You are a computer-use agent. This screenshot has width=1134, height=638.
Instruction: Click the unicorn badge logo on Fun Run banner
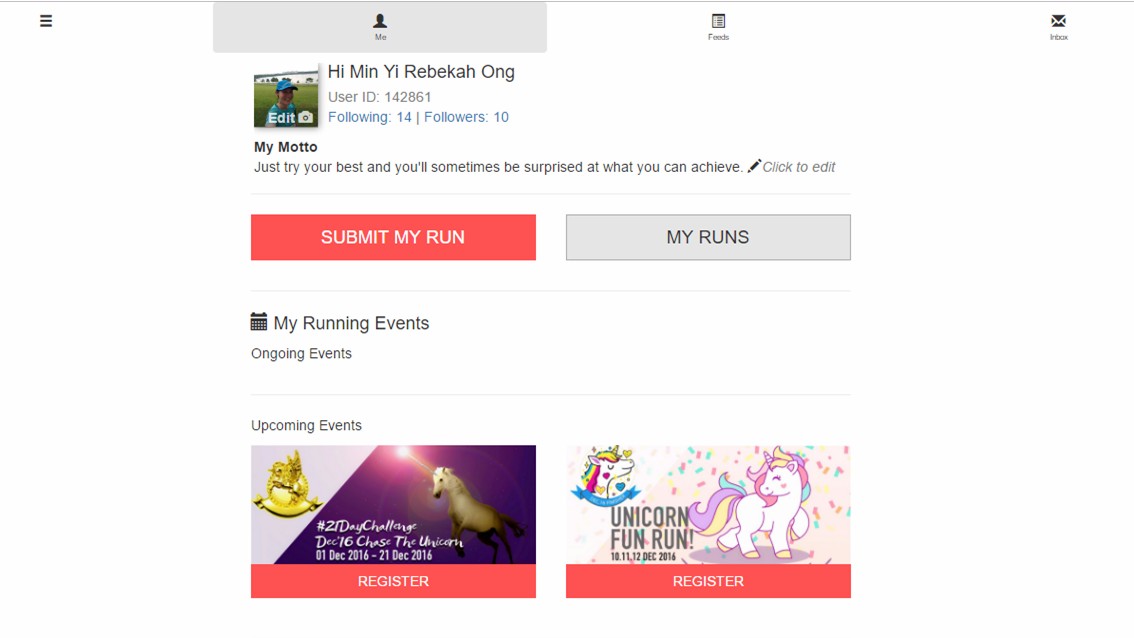[x=606, y=476]
